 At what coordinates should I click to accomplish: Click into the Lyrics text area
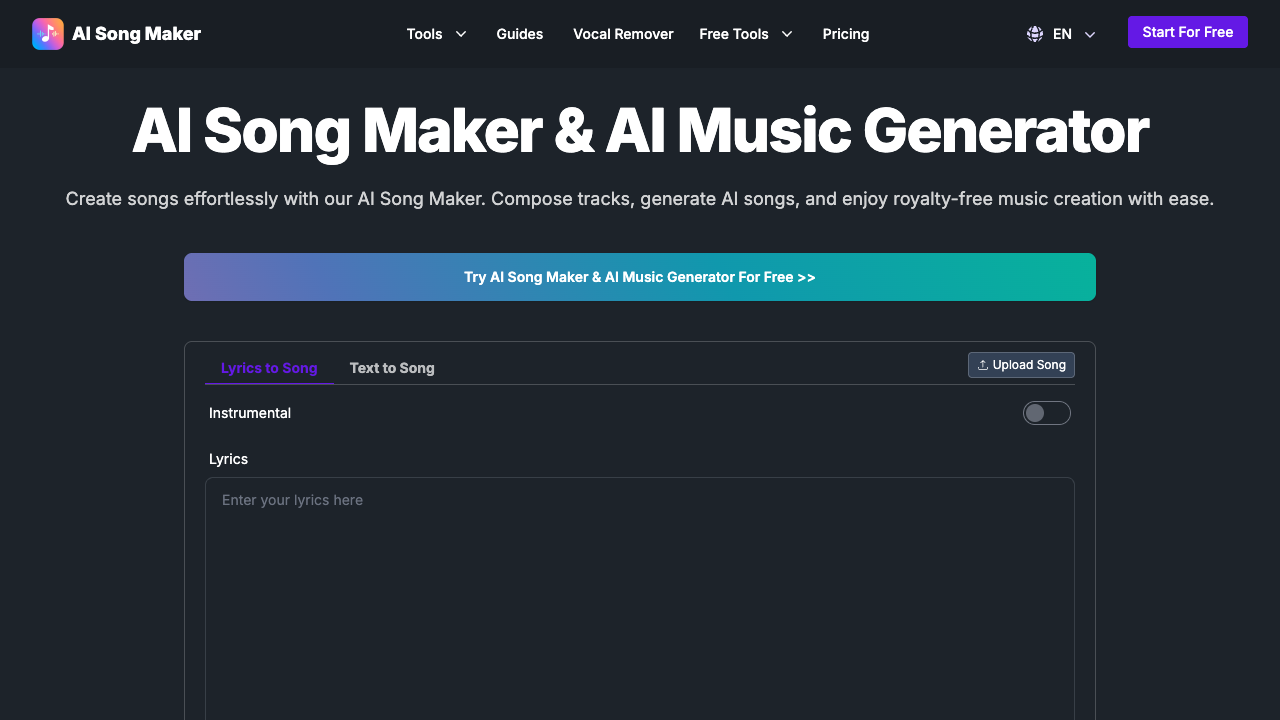pyautogui.click(x=640, y=600)
